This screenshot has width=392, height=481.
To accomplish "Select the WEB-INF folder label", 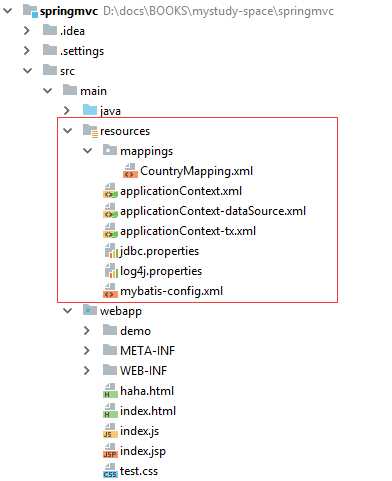I will point(144,371).
